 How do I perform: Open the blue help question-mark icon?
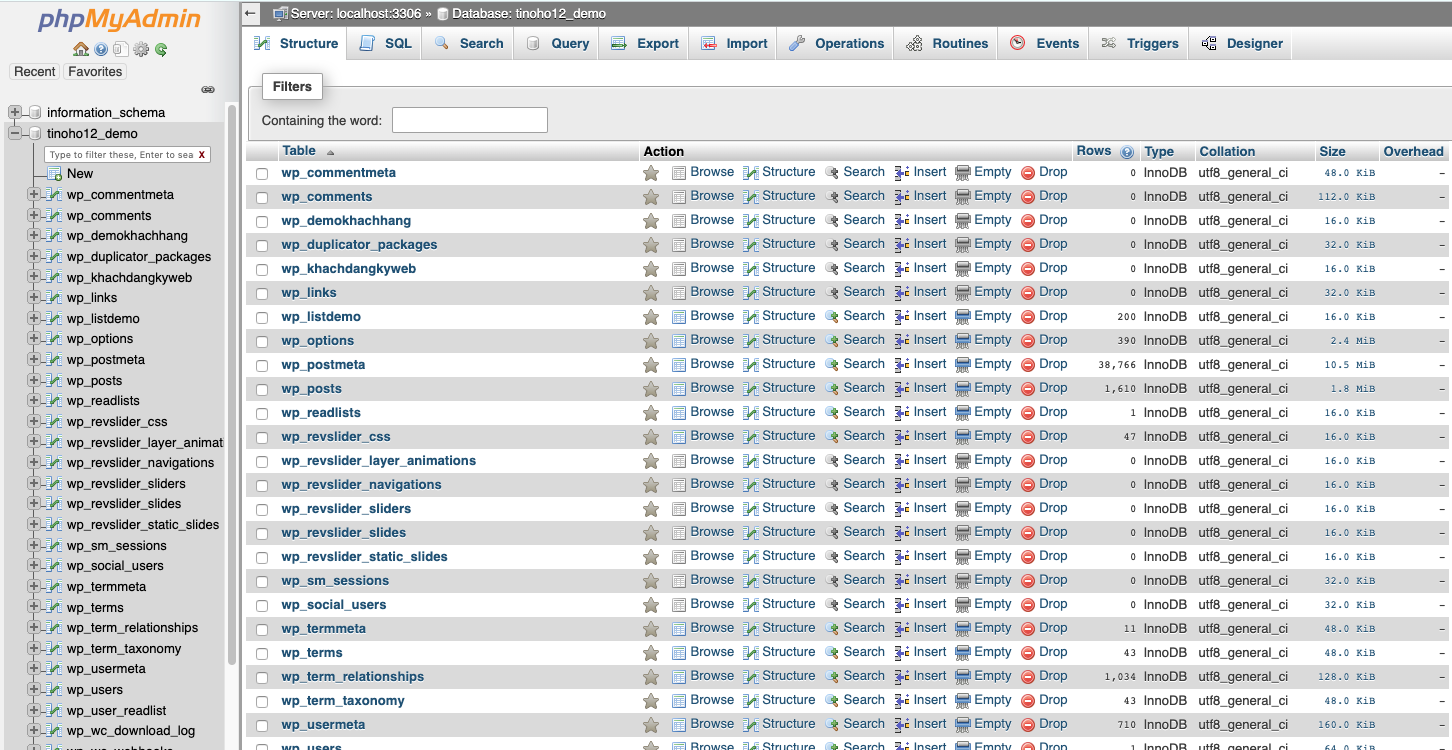[x=101, y=48]
